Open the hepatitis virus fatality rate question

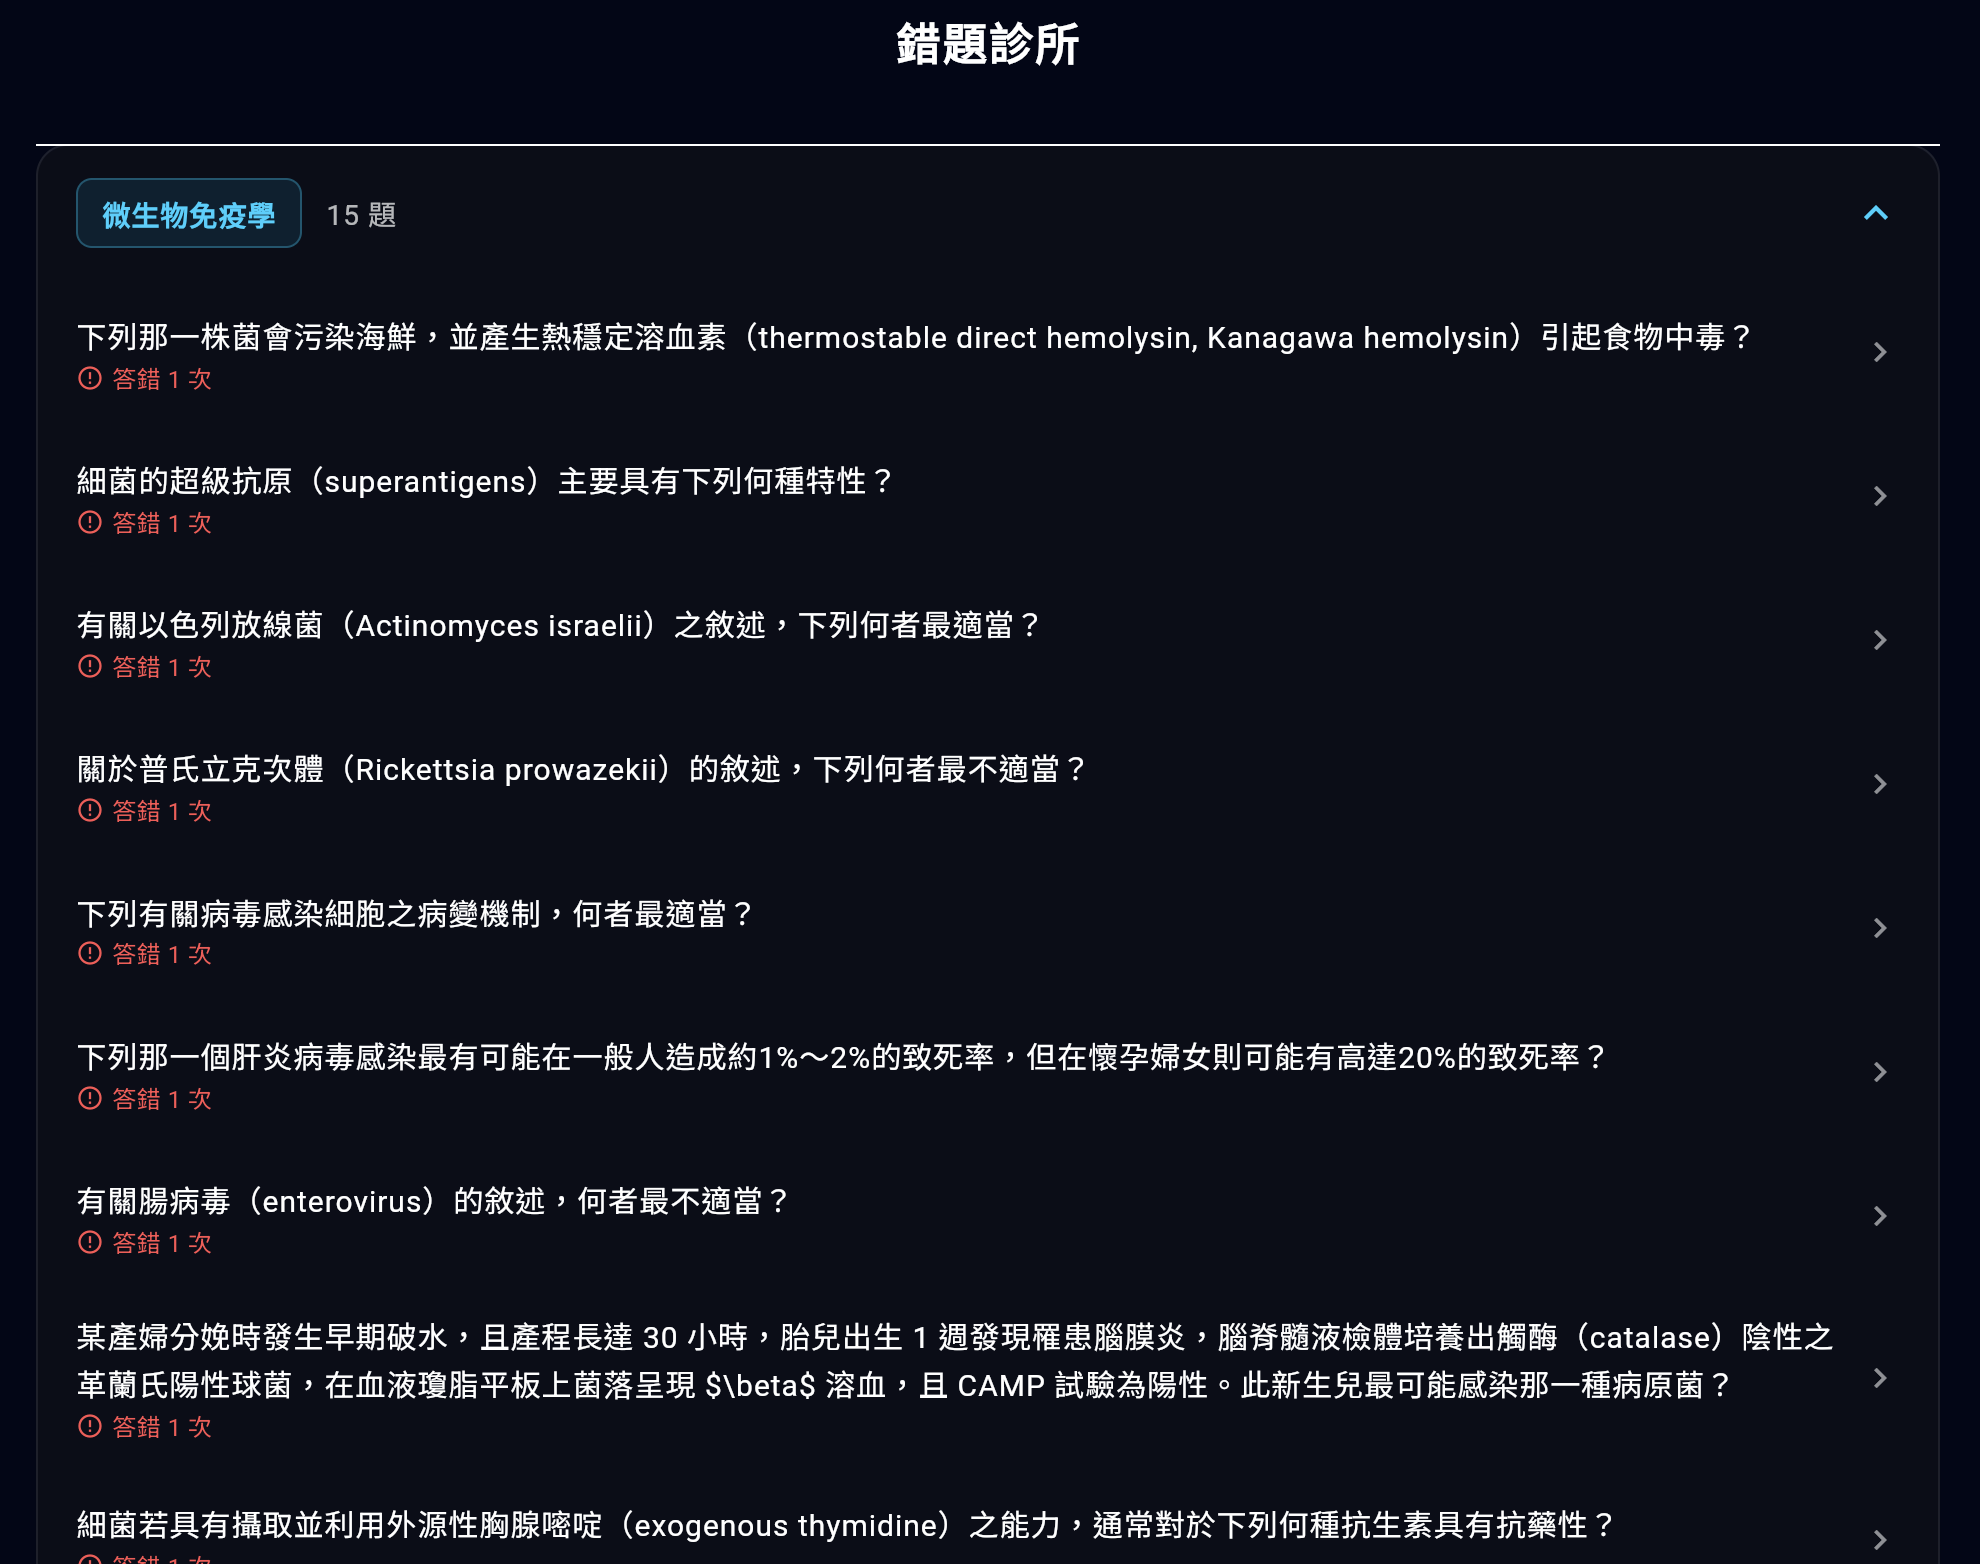pyautogui.click(x=1881, y=1072)
